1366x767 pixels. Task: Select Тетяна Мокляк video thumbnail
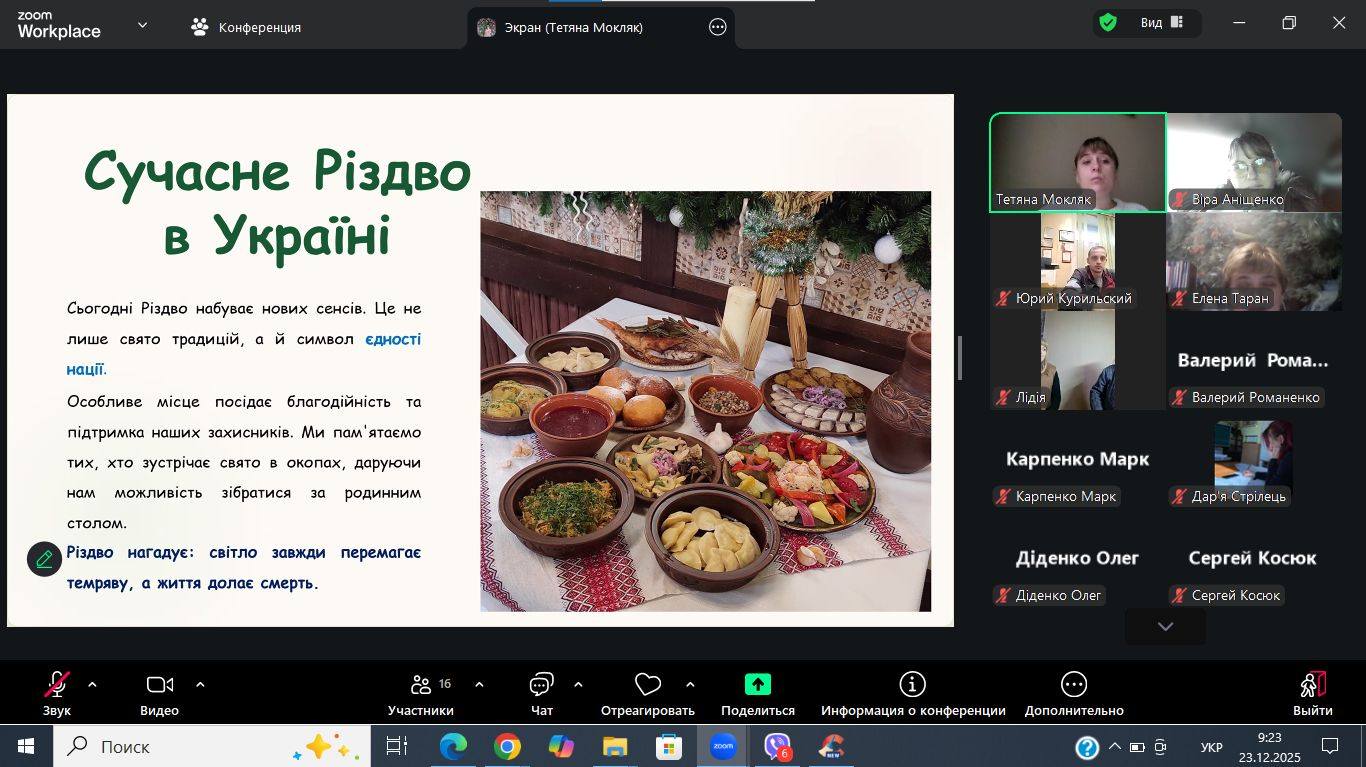point(1078,162)
